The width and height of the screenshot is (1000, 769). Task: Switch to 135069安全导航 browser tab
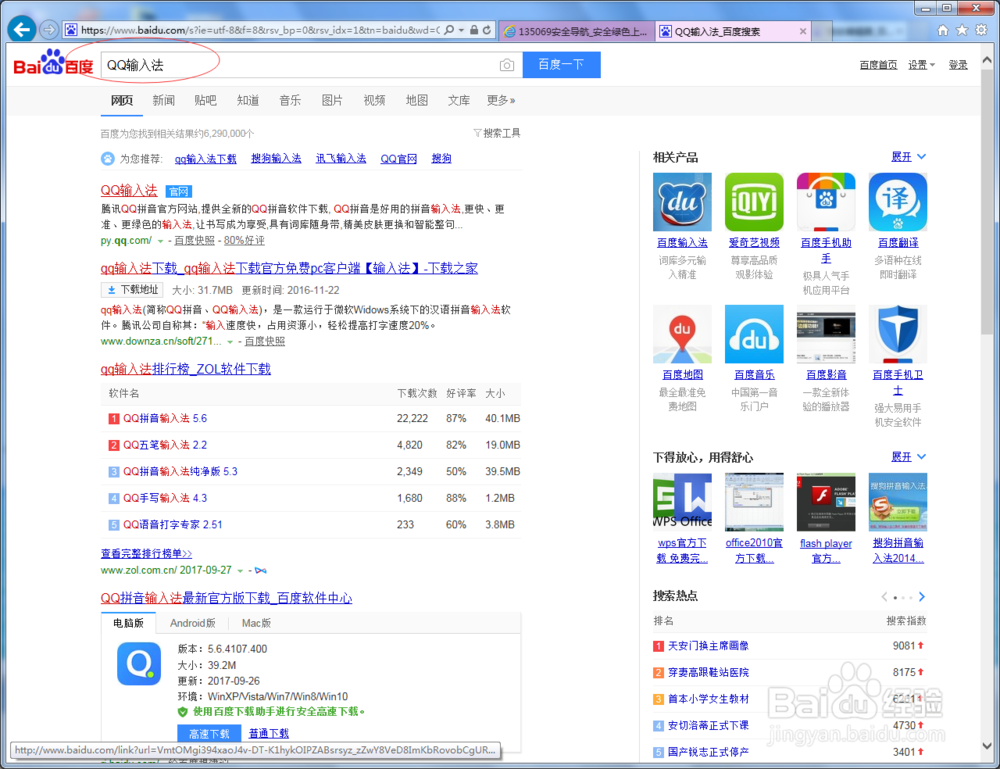point(576,31)
